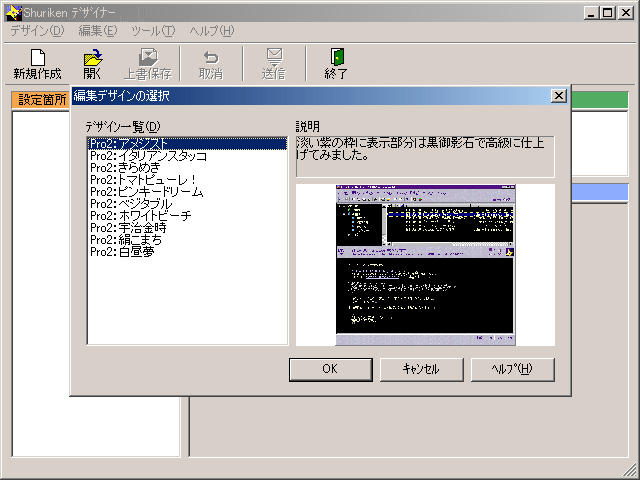Image resolution: width=640 pixels, height=480 pixels.
Task: Select Pro2:ベジタブル design
Action: tap(187, 204)
